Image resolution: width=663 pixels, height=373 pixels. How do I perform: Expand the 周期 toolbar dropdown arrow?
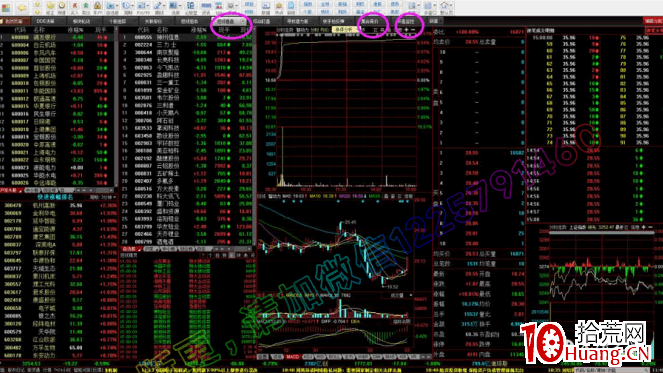click(x=132, y=6)
